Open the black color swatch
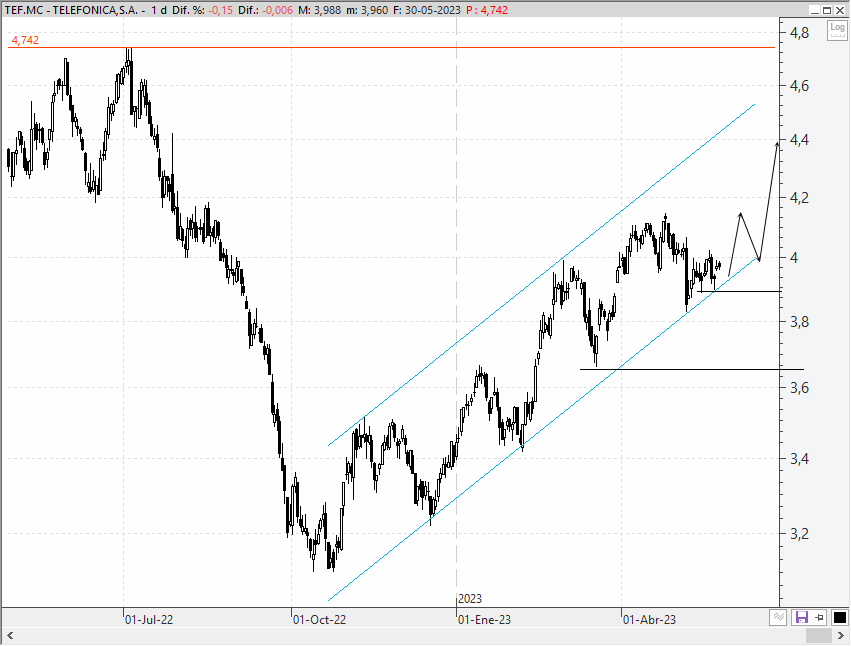 coord(839,617)
